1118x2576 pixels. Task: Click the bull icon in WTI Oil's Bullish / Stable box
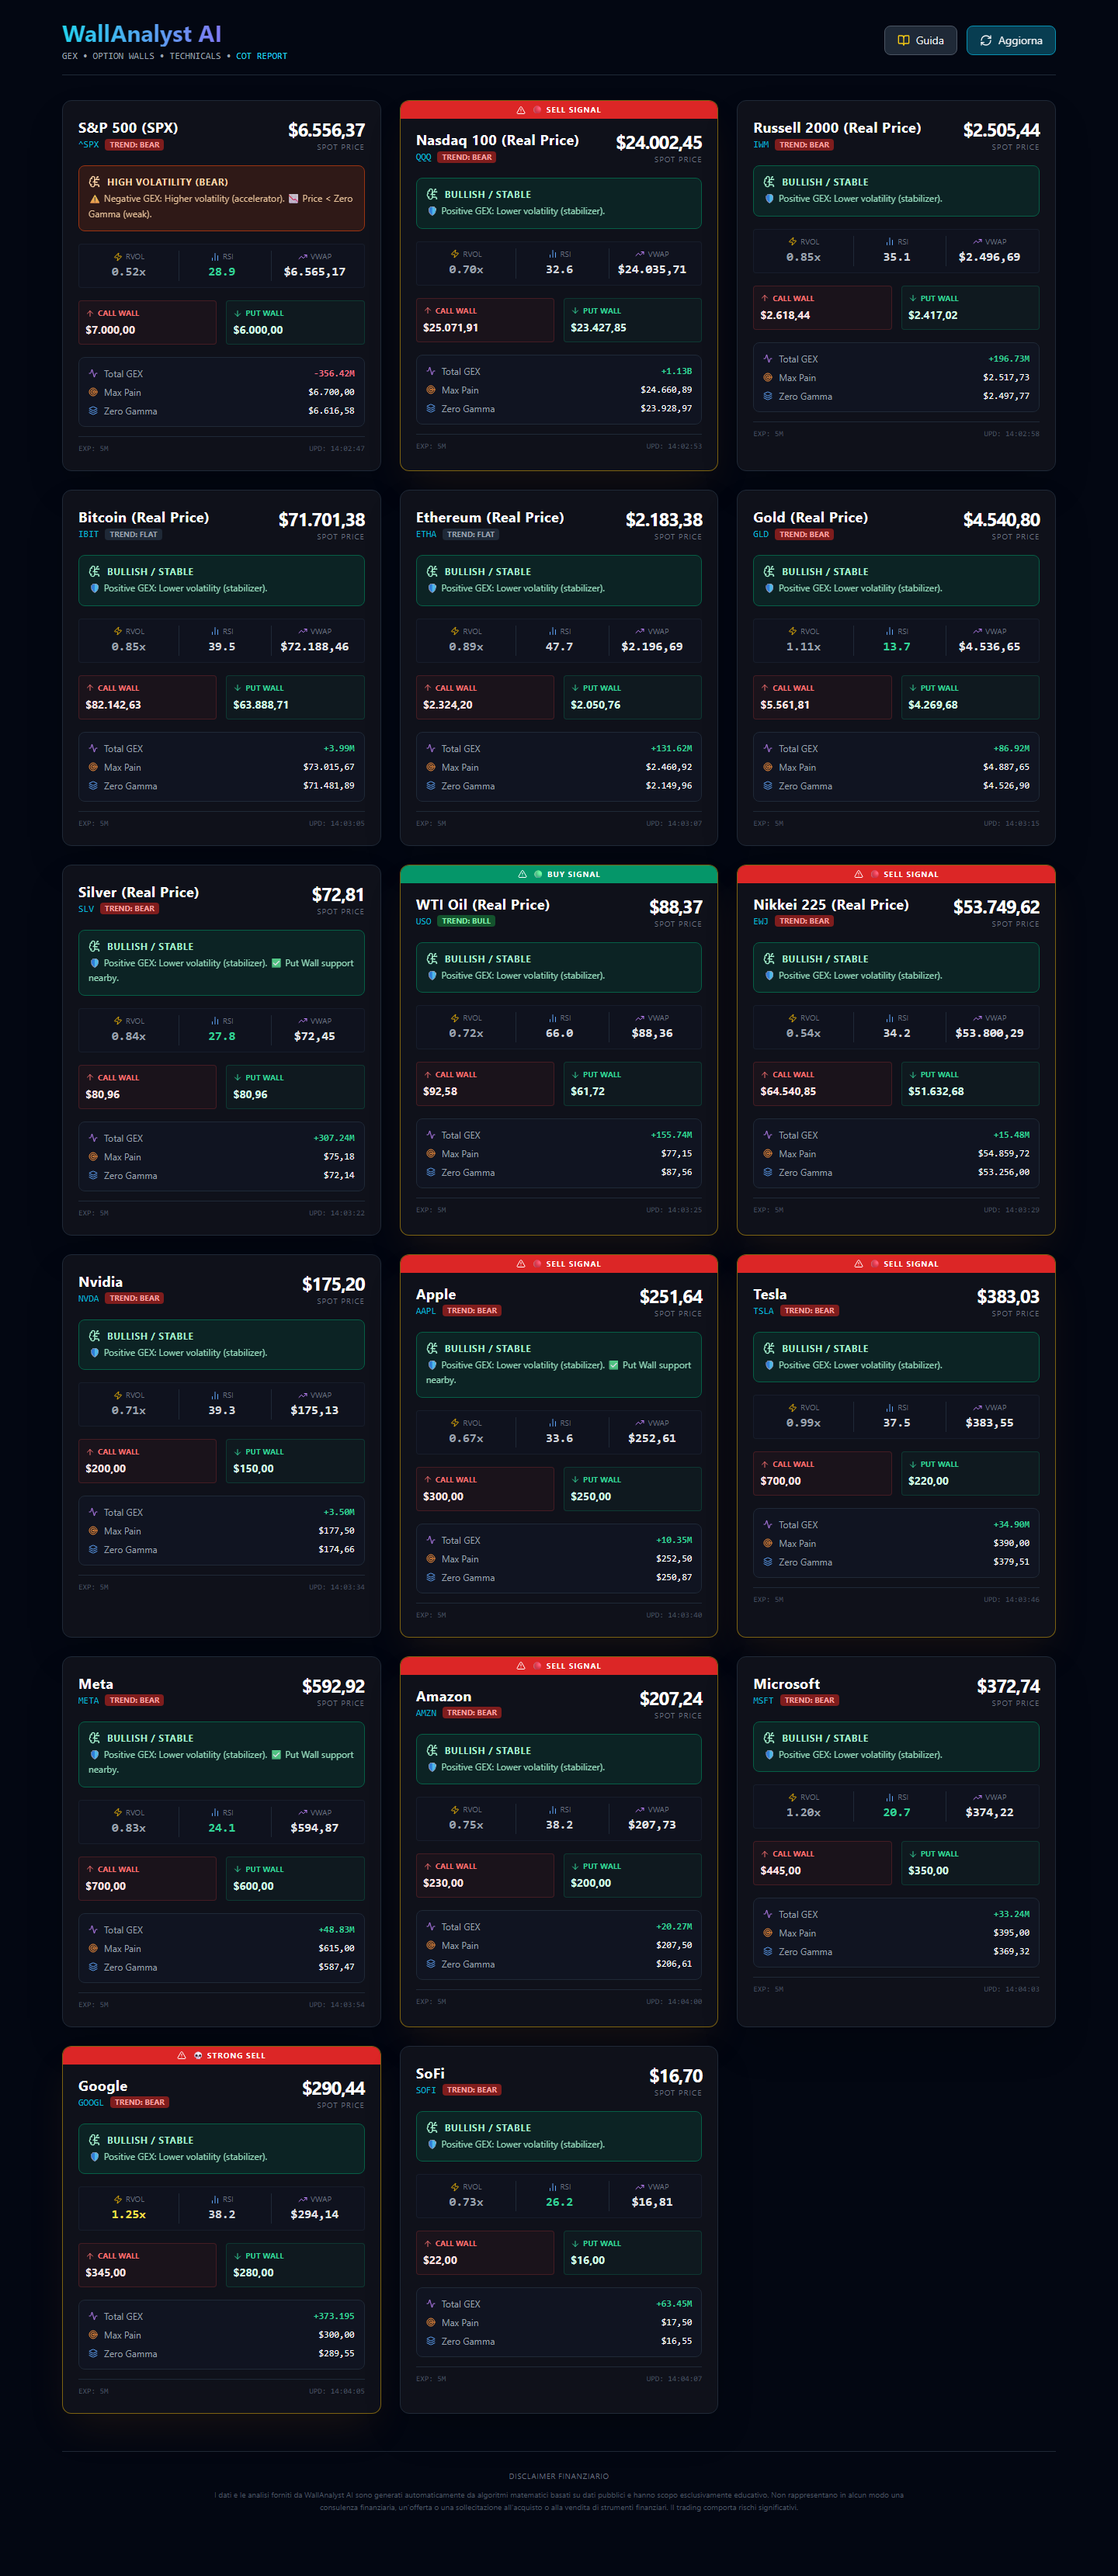[432, 959]
